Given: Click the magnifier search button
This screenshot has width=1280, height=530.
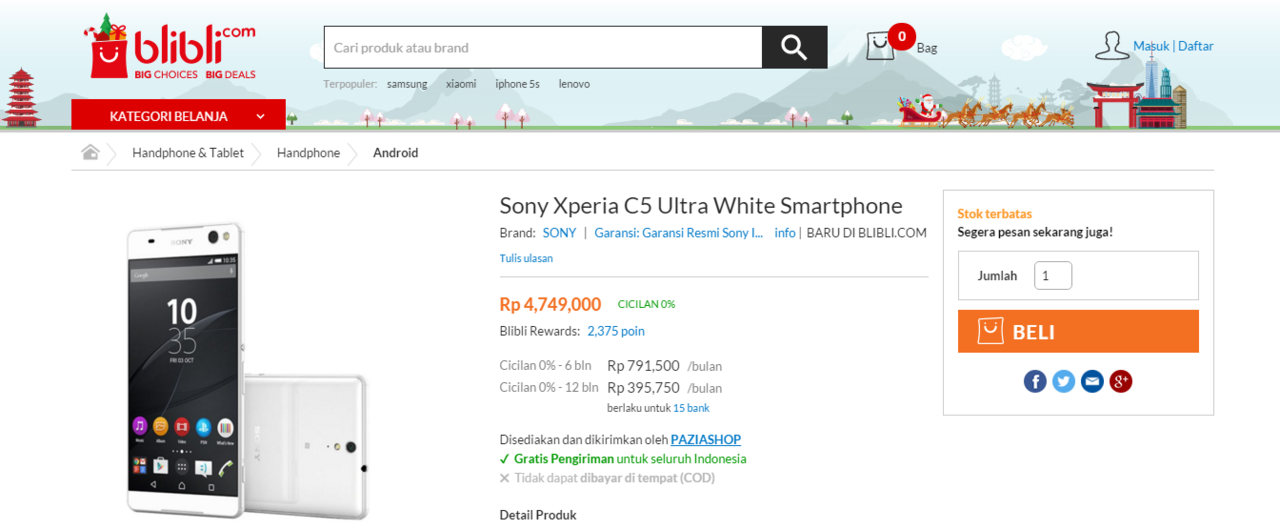Looking at the screenshot, I should point(794,47).
